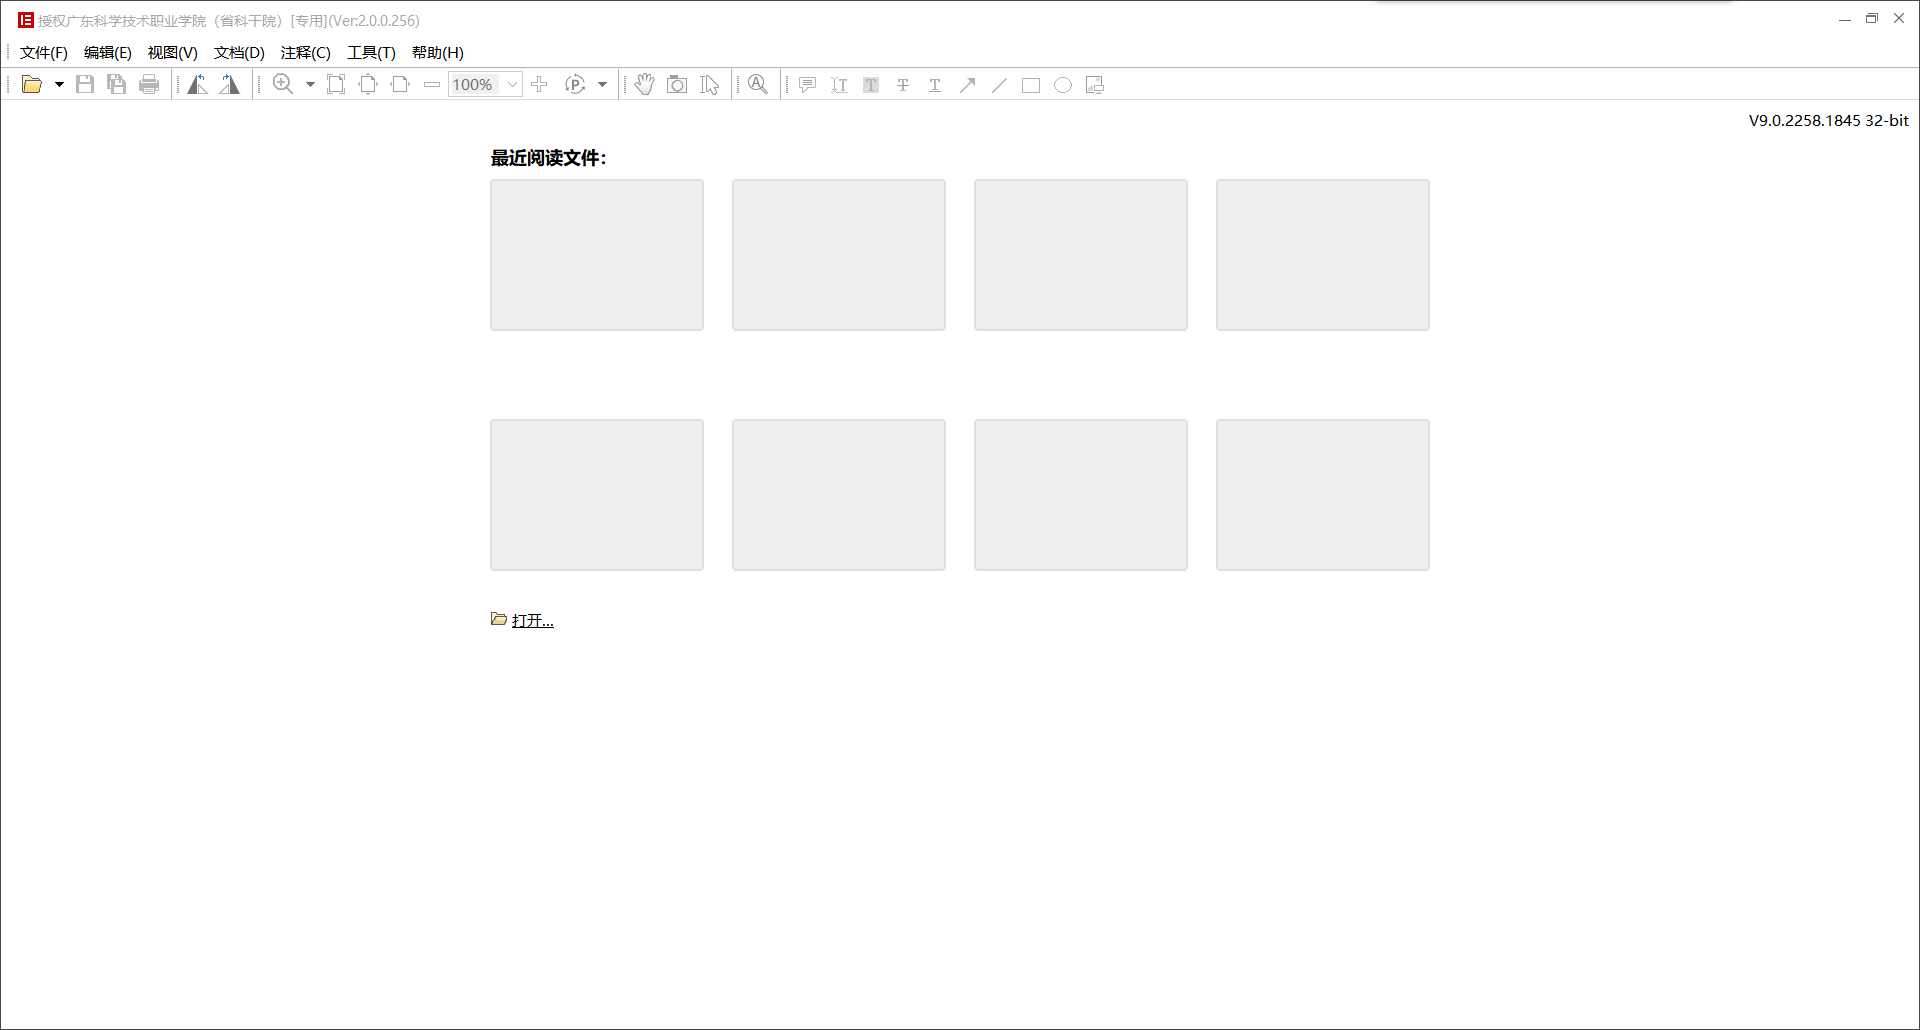Click the 打开... link
The height and width of the screenshot is (1030, 1920).
point(533,621)
